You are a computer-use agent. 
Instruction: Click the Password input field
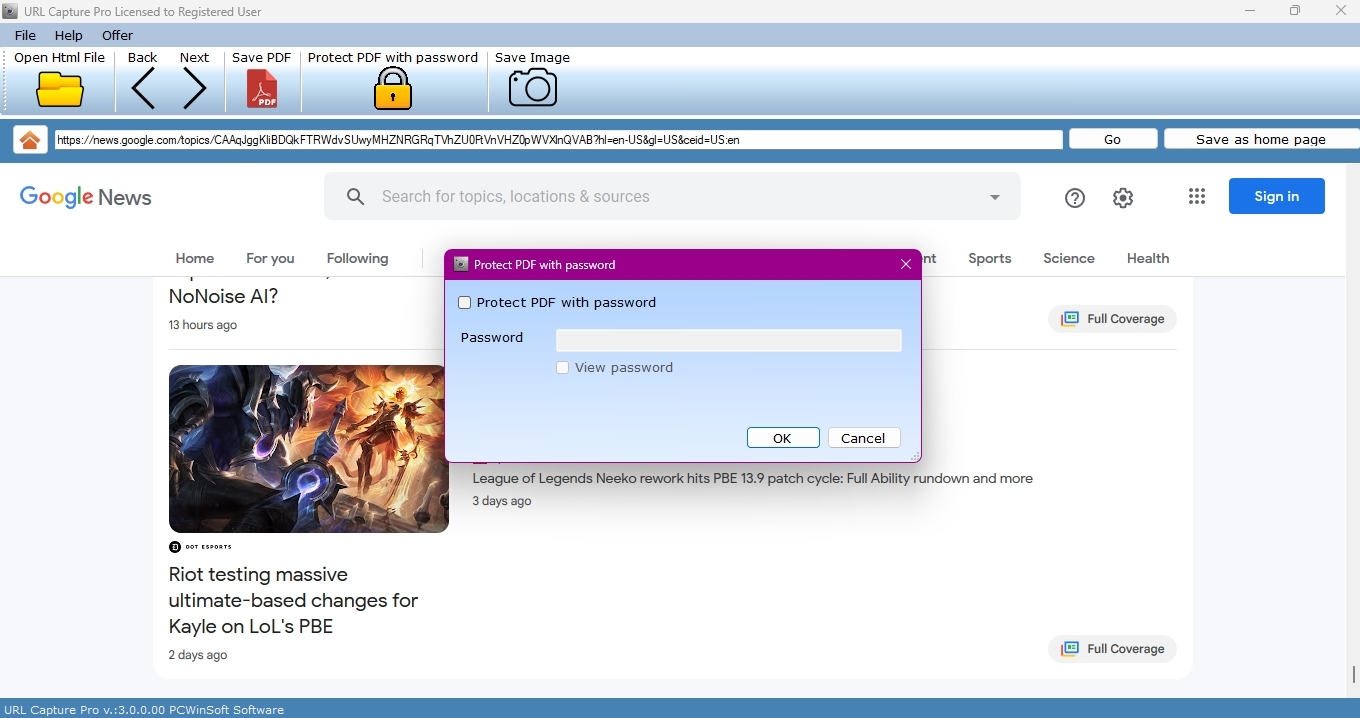728,341
